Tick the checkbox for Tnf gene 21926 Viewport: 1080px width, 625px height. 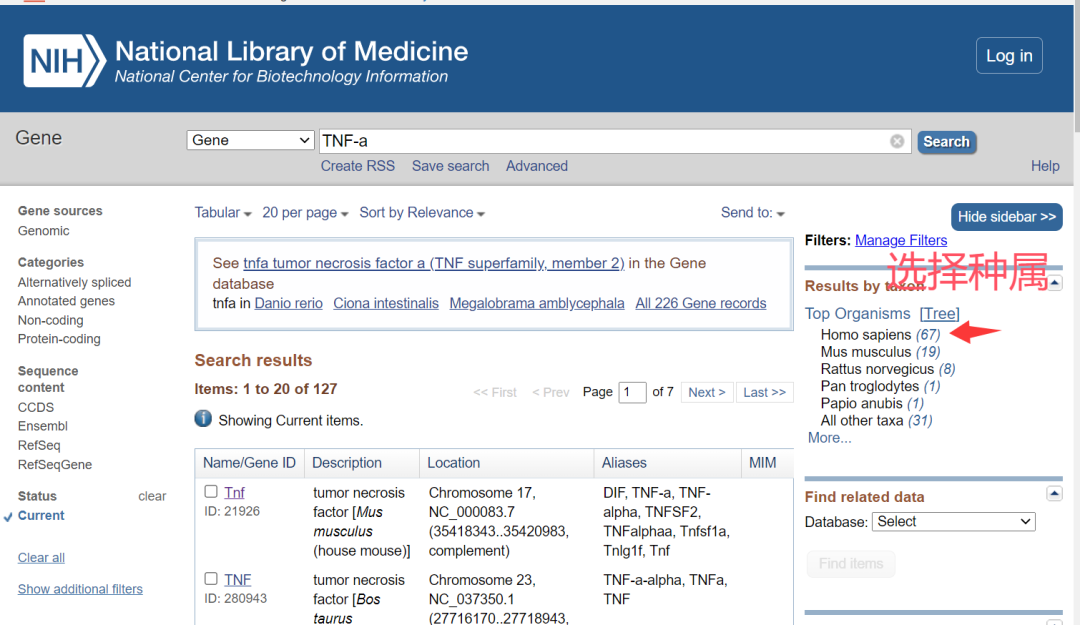click(211, 492)
